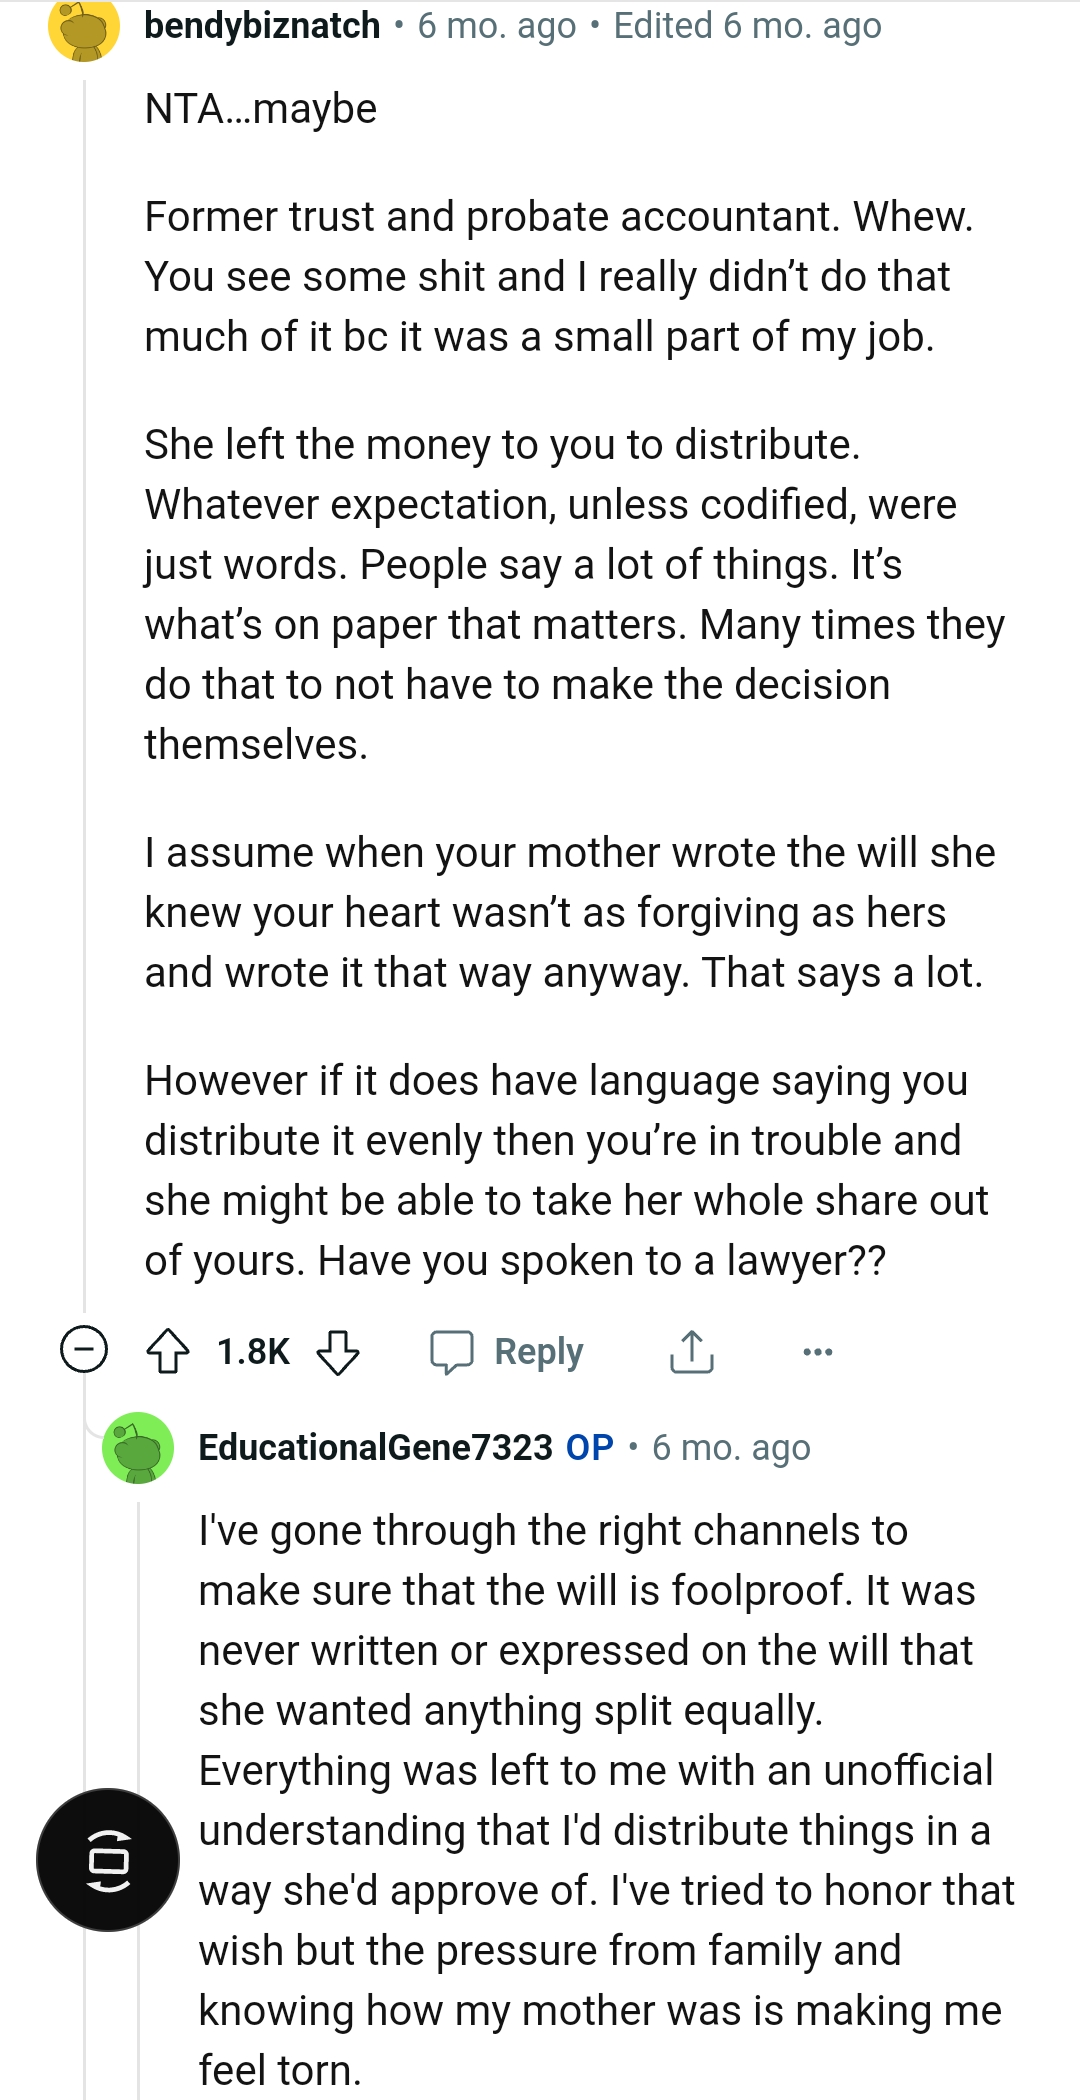Downvote bendybiznatch's comment

(338, 1351)
